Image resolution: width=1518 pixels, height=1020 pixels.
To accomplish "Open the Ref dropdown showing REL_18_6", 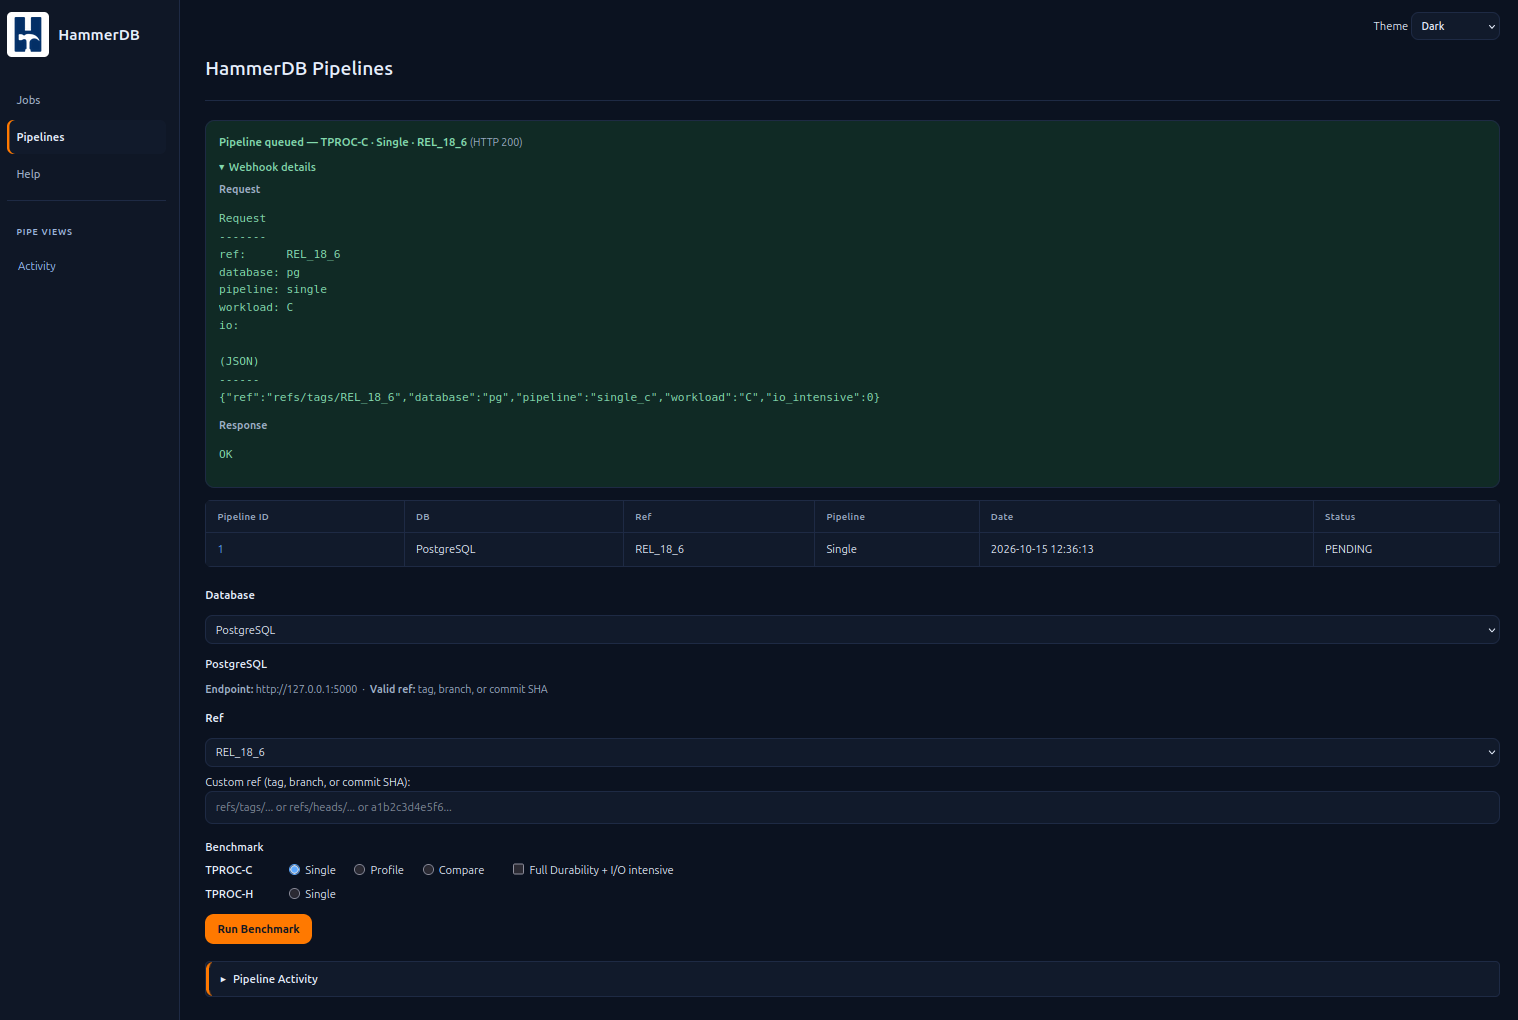I will tap(852, 752).
